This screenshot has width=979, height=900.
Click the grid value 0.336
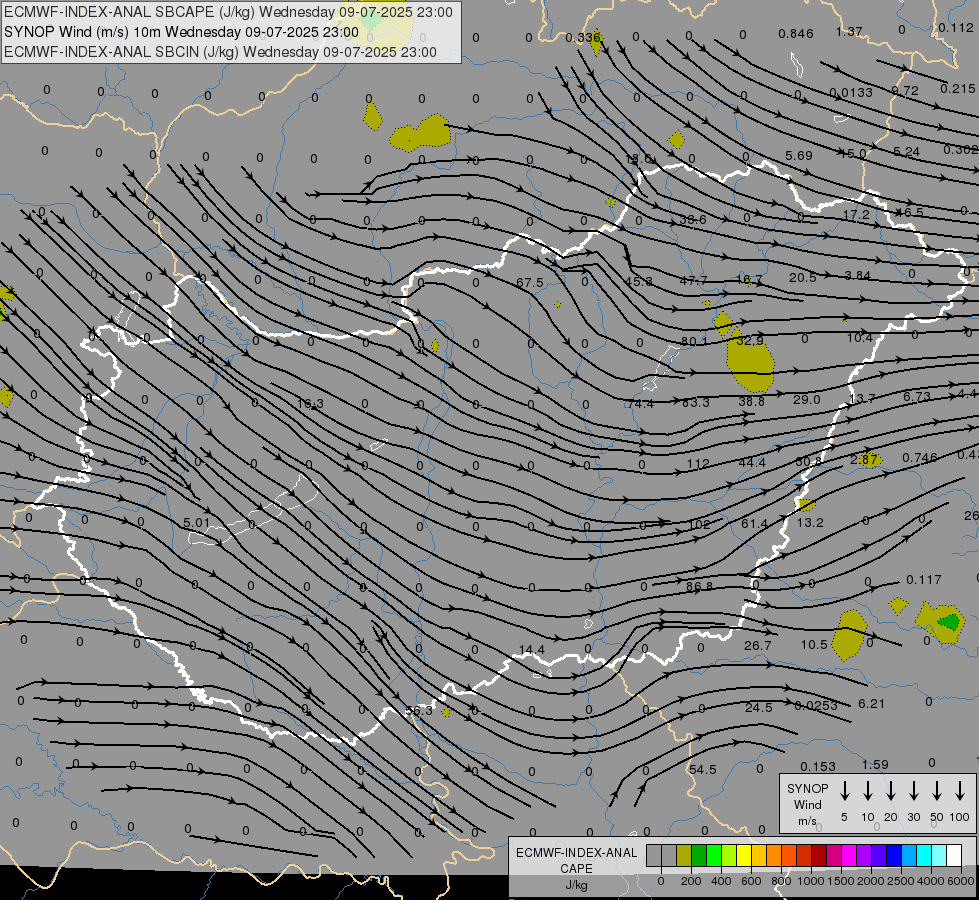[x=583, y=37]
